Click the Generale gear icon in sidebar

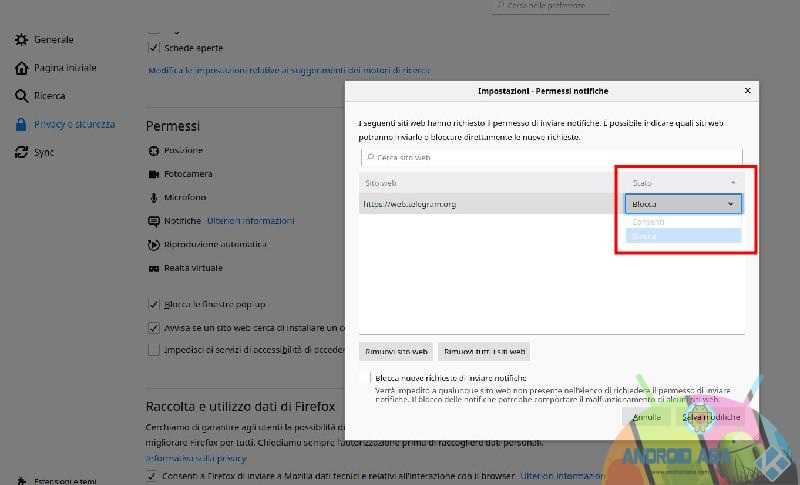coord(21,40)
